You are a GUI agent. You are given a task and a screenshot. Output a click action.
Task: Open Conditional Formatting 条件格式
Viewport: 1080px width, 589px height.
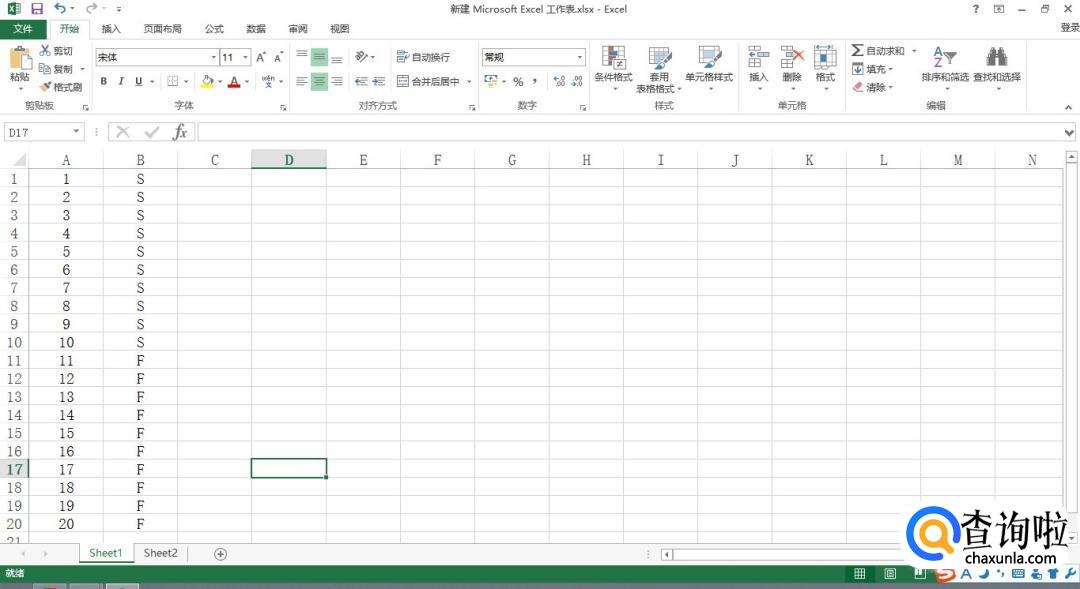(x=613, y=67)
